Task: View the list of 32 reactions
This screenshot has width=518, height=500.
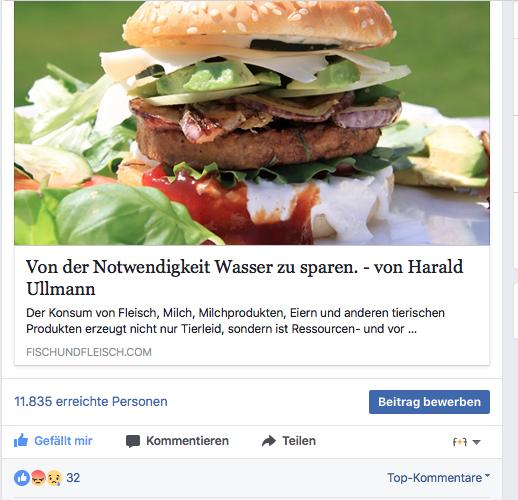Action: (73, 478)
